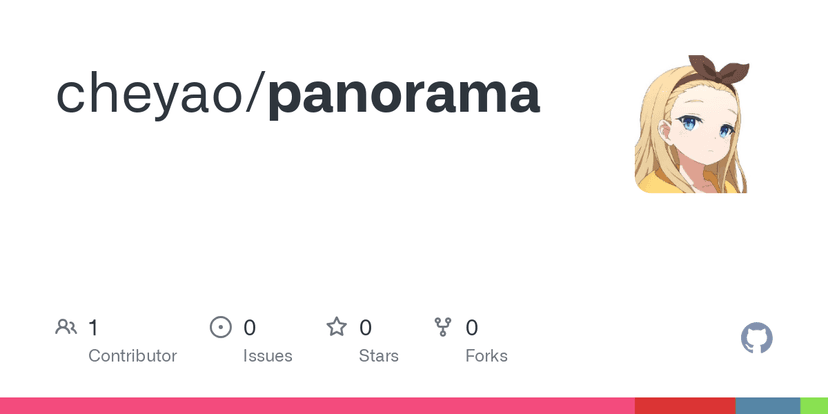Click the zero count above Forks
The image size is (828, 414).
pyautogui.click(x=472, y=327)
